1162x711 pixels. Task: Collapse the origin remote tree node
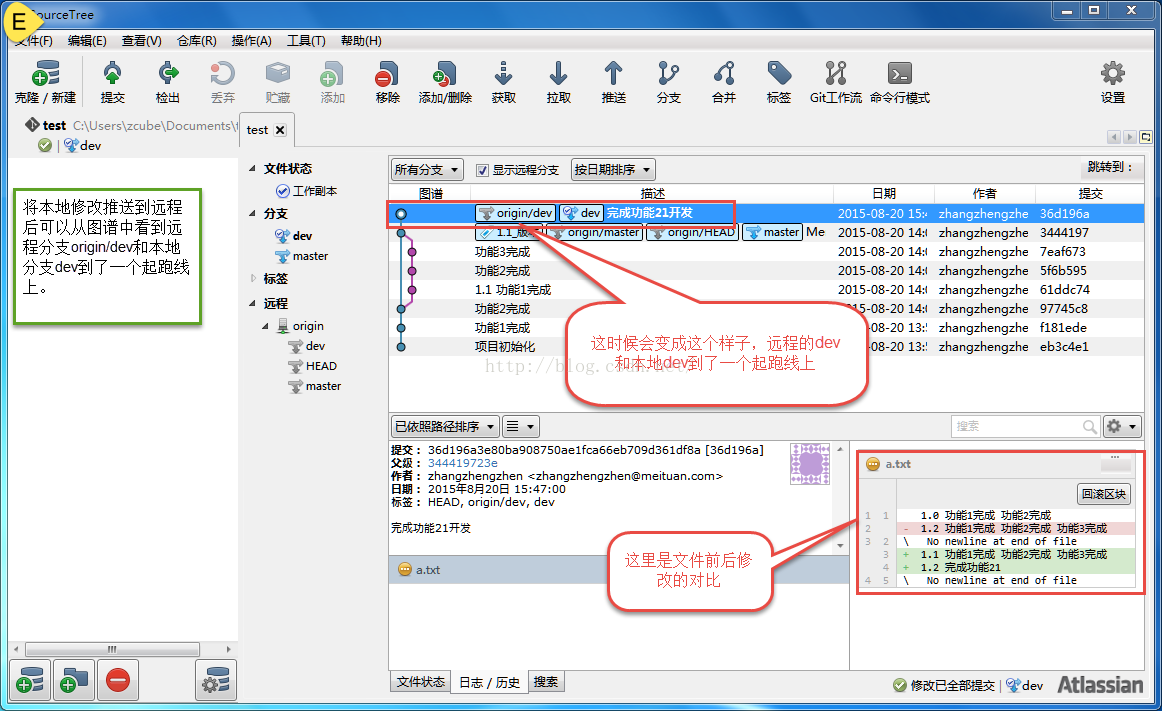pos(265,326)
